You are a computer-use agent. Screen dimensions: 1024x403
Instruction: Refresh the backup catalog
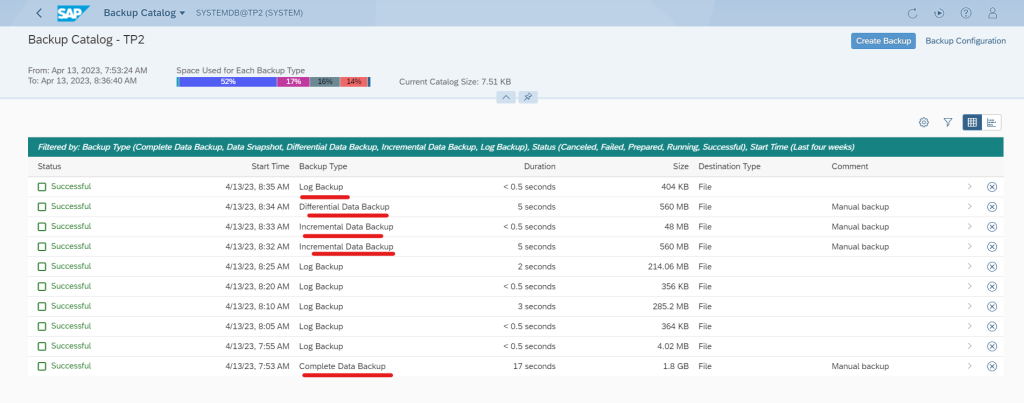913,13
